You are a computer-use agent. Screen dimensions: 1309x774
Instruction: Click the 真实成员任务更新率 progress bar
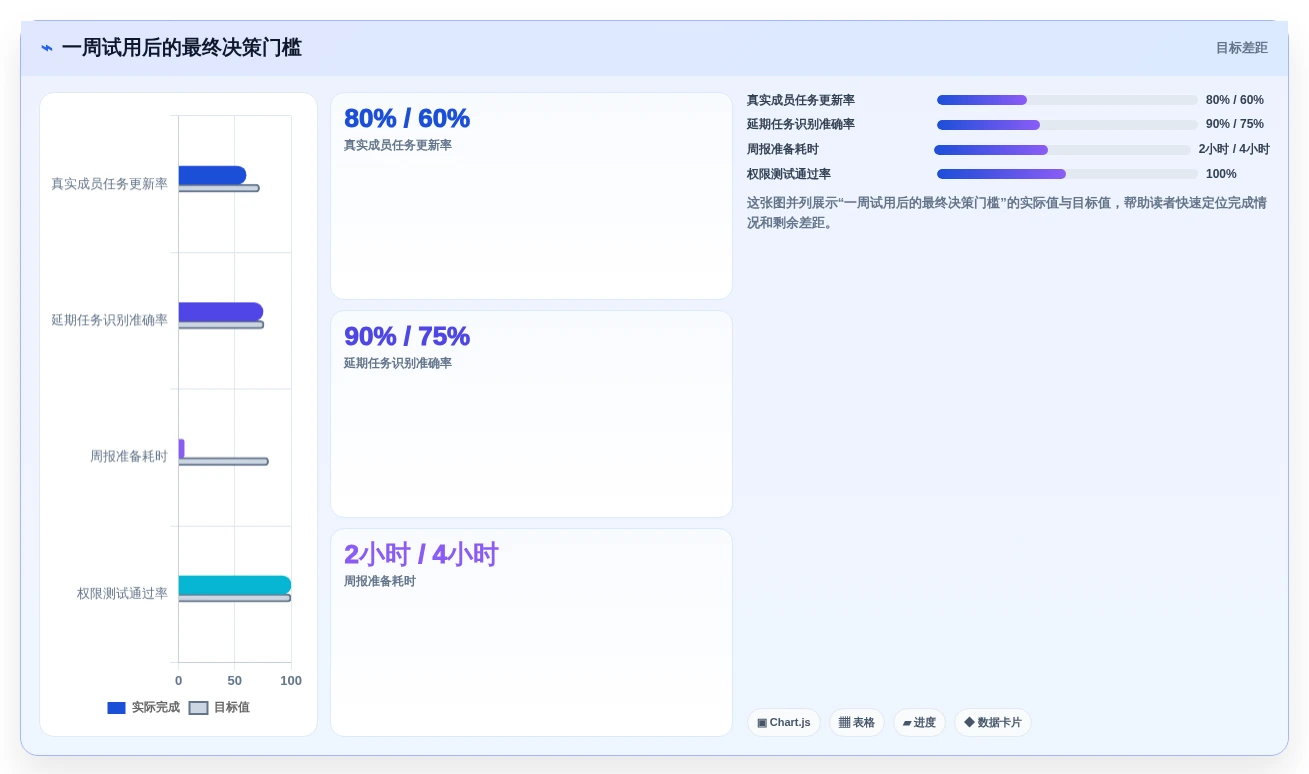[x=1067, y=100]
